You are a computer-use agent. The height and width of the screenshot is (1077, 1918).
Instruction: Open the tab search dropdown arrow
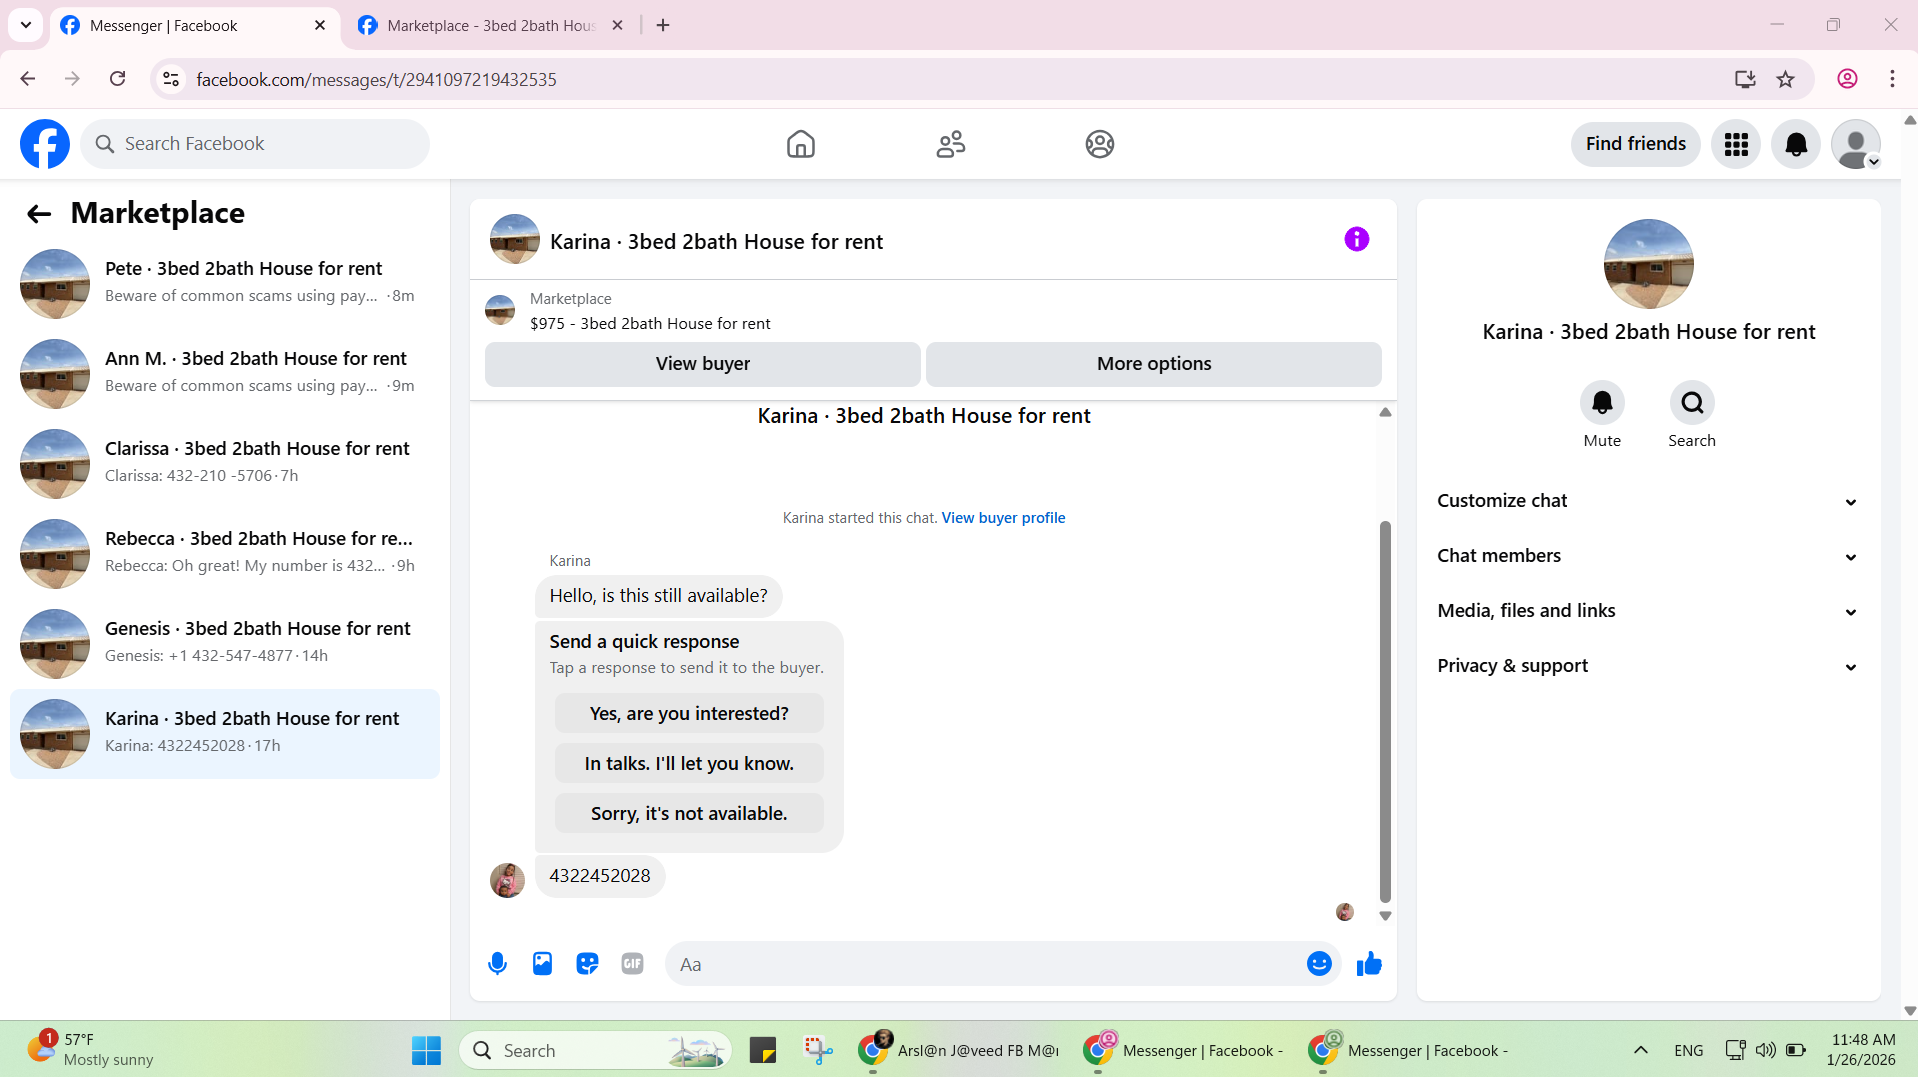26,25
